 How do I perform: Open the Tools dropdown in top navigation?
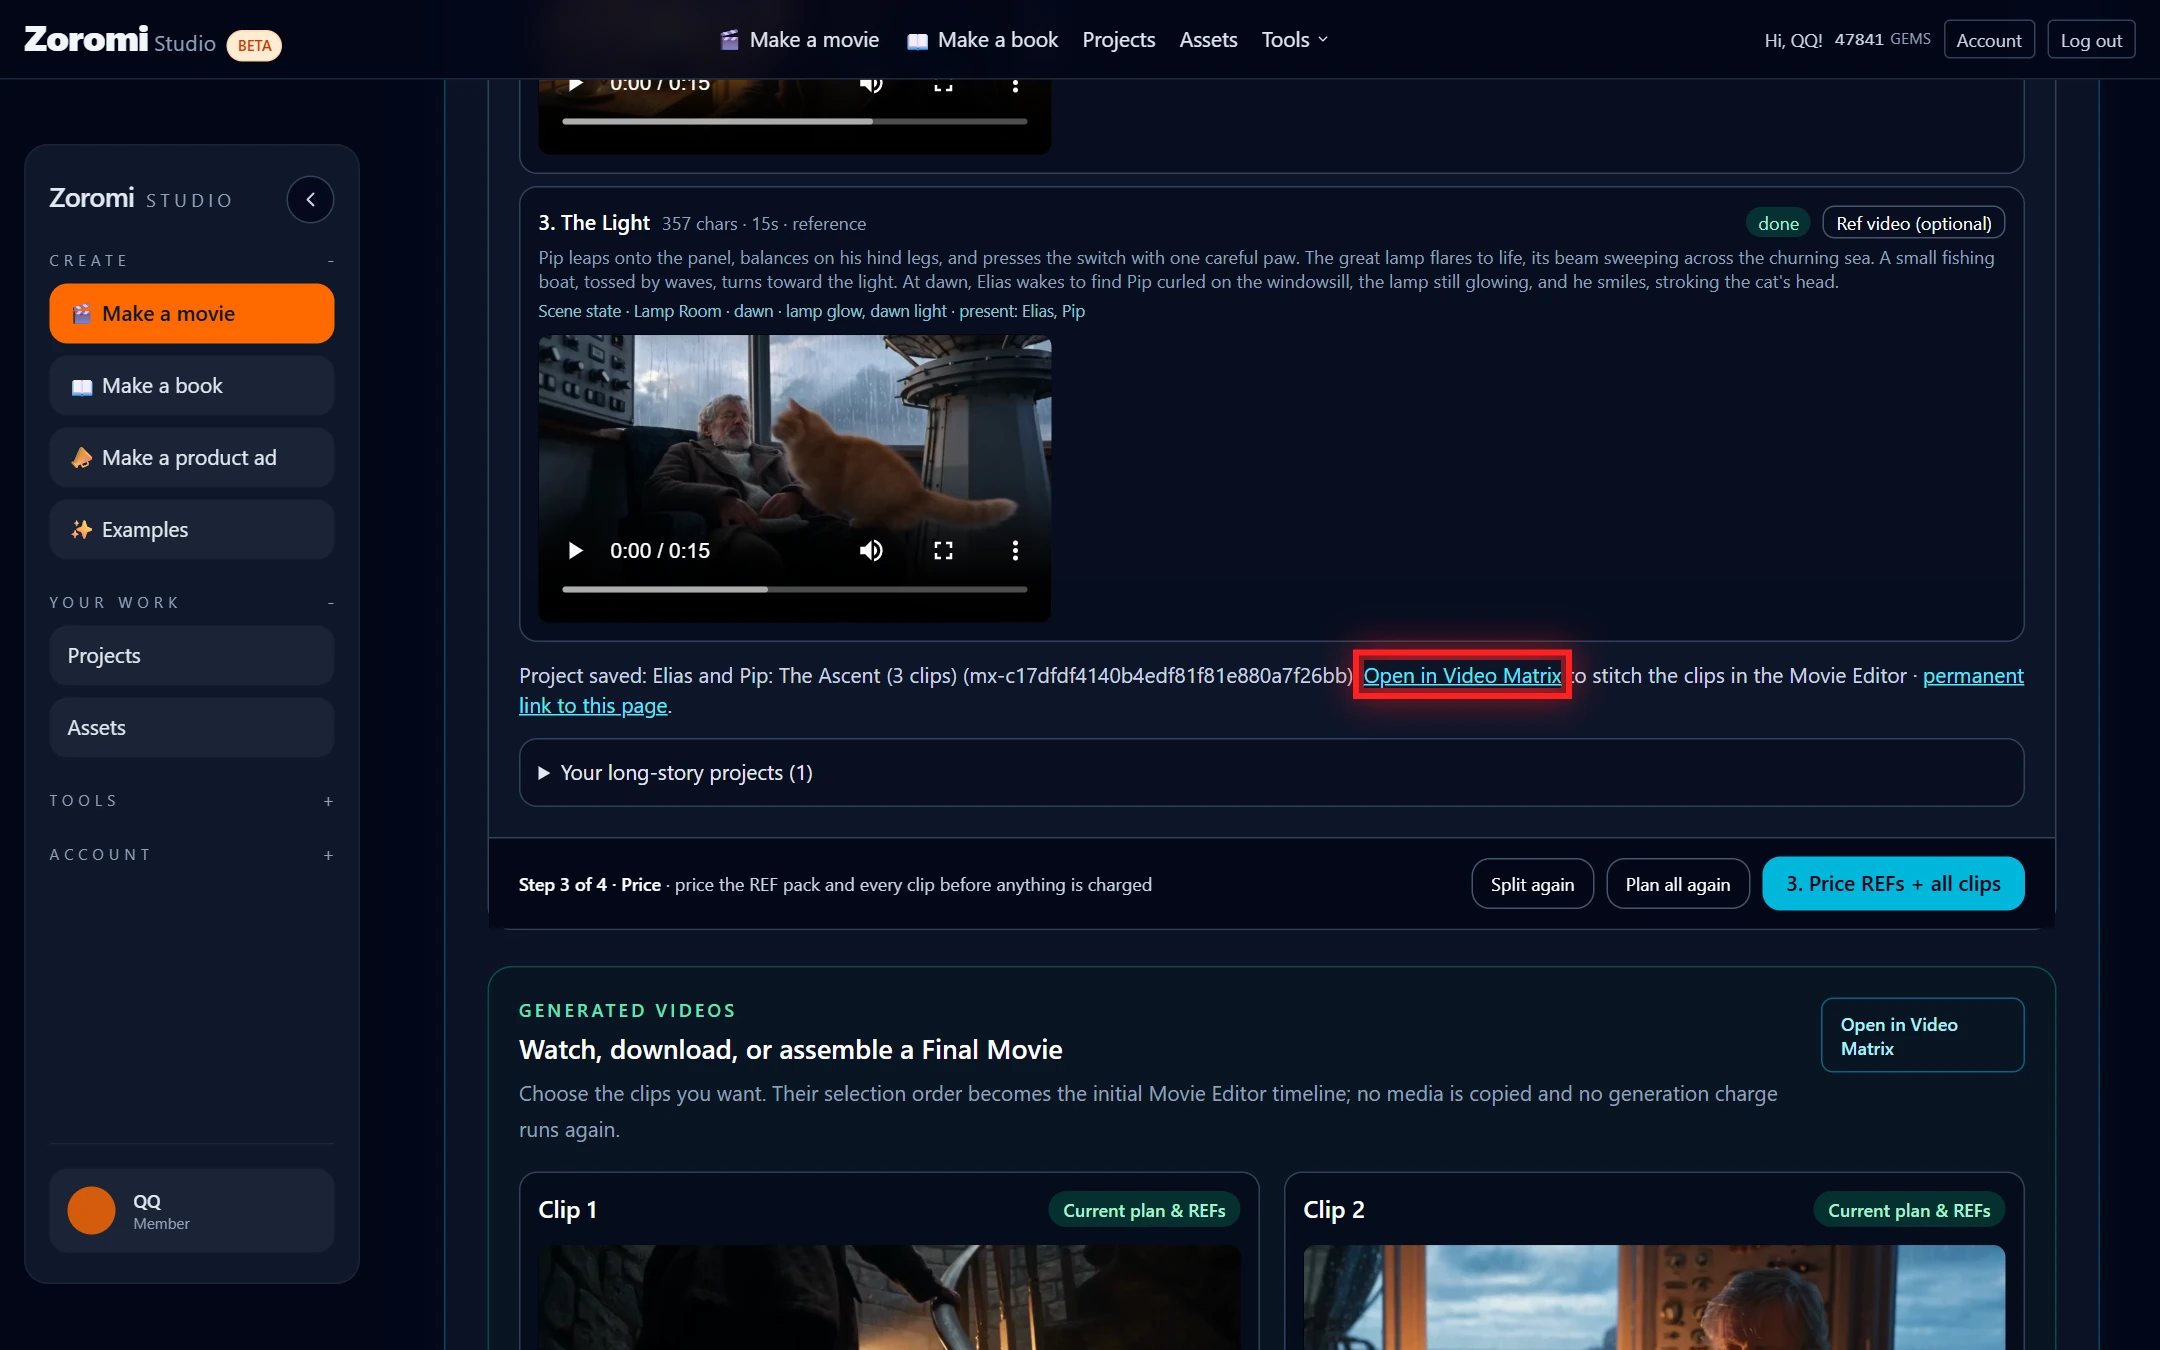(x=1295, y=40)
